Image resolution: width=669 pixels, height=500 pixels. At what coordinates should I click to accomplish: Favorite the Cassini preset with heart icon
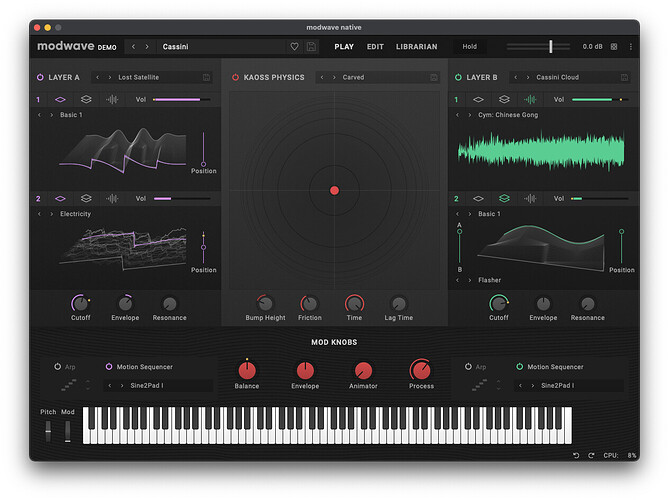pos(294,47)
